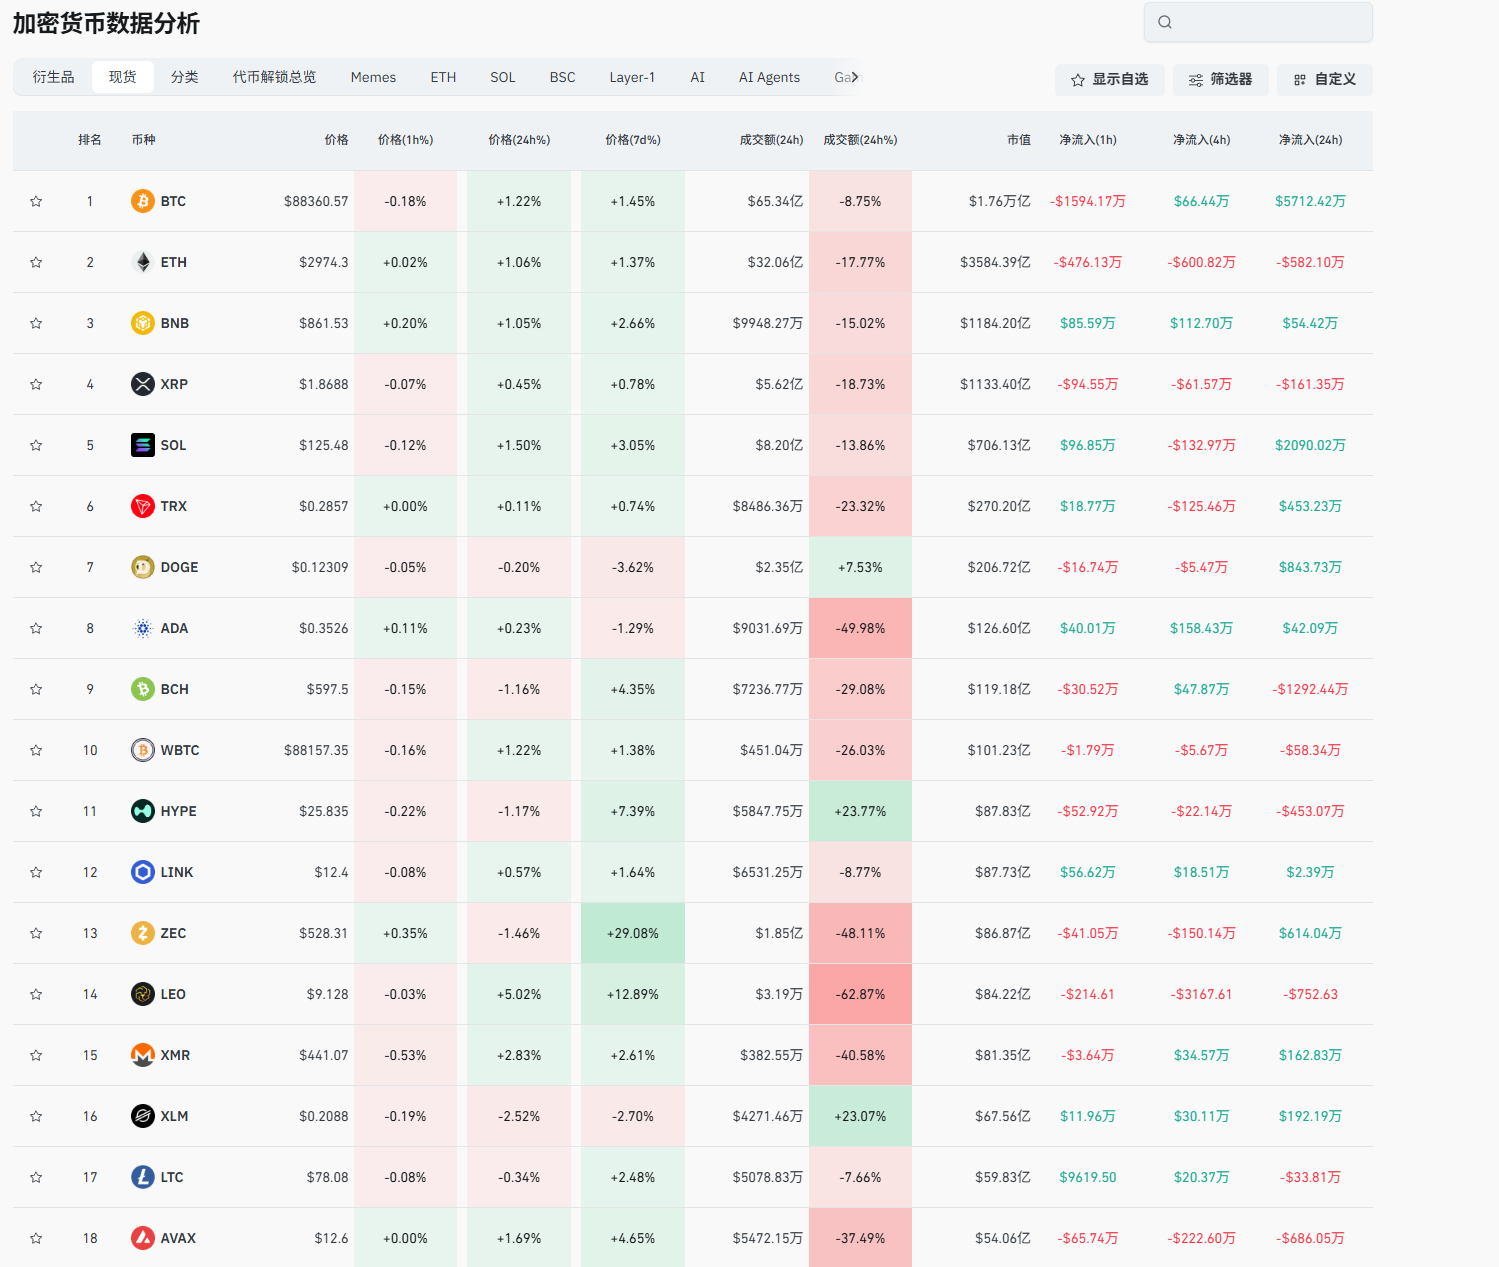
Task: Select the Memes category tab
Action: pos(373,77)
